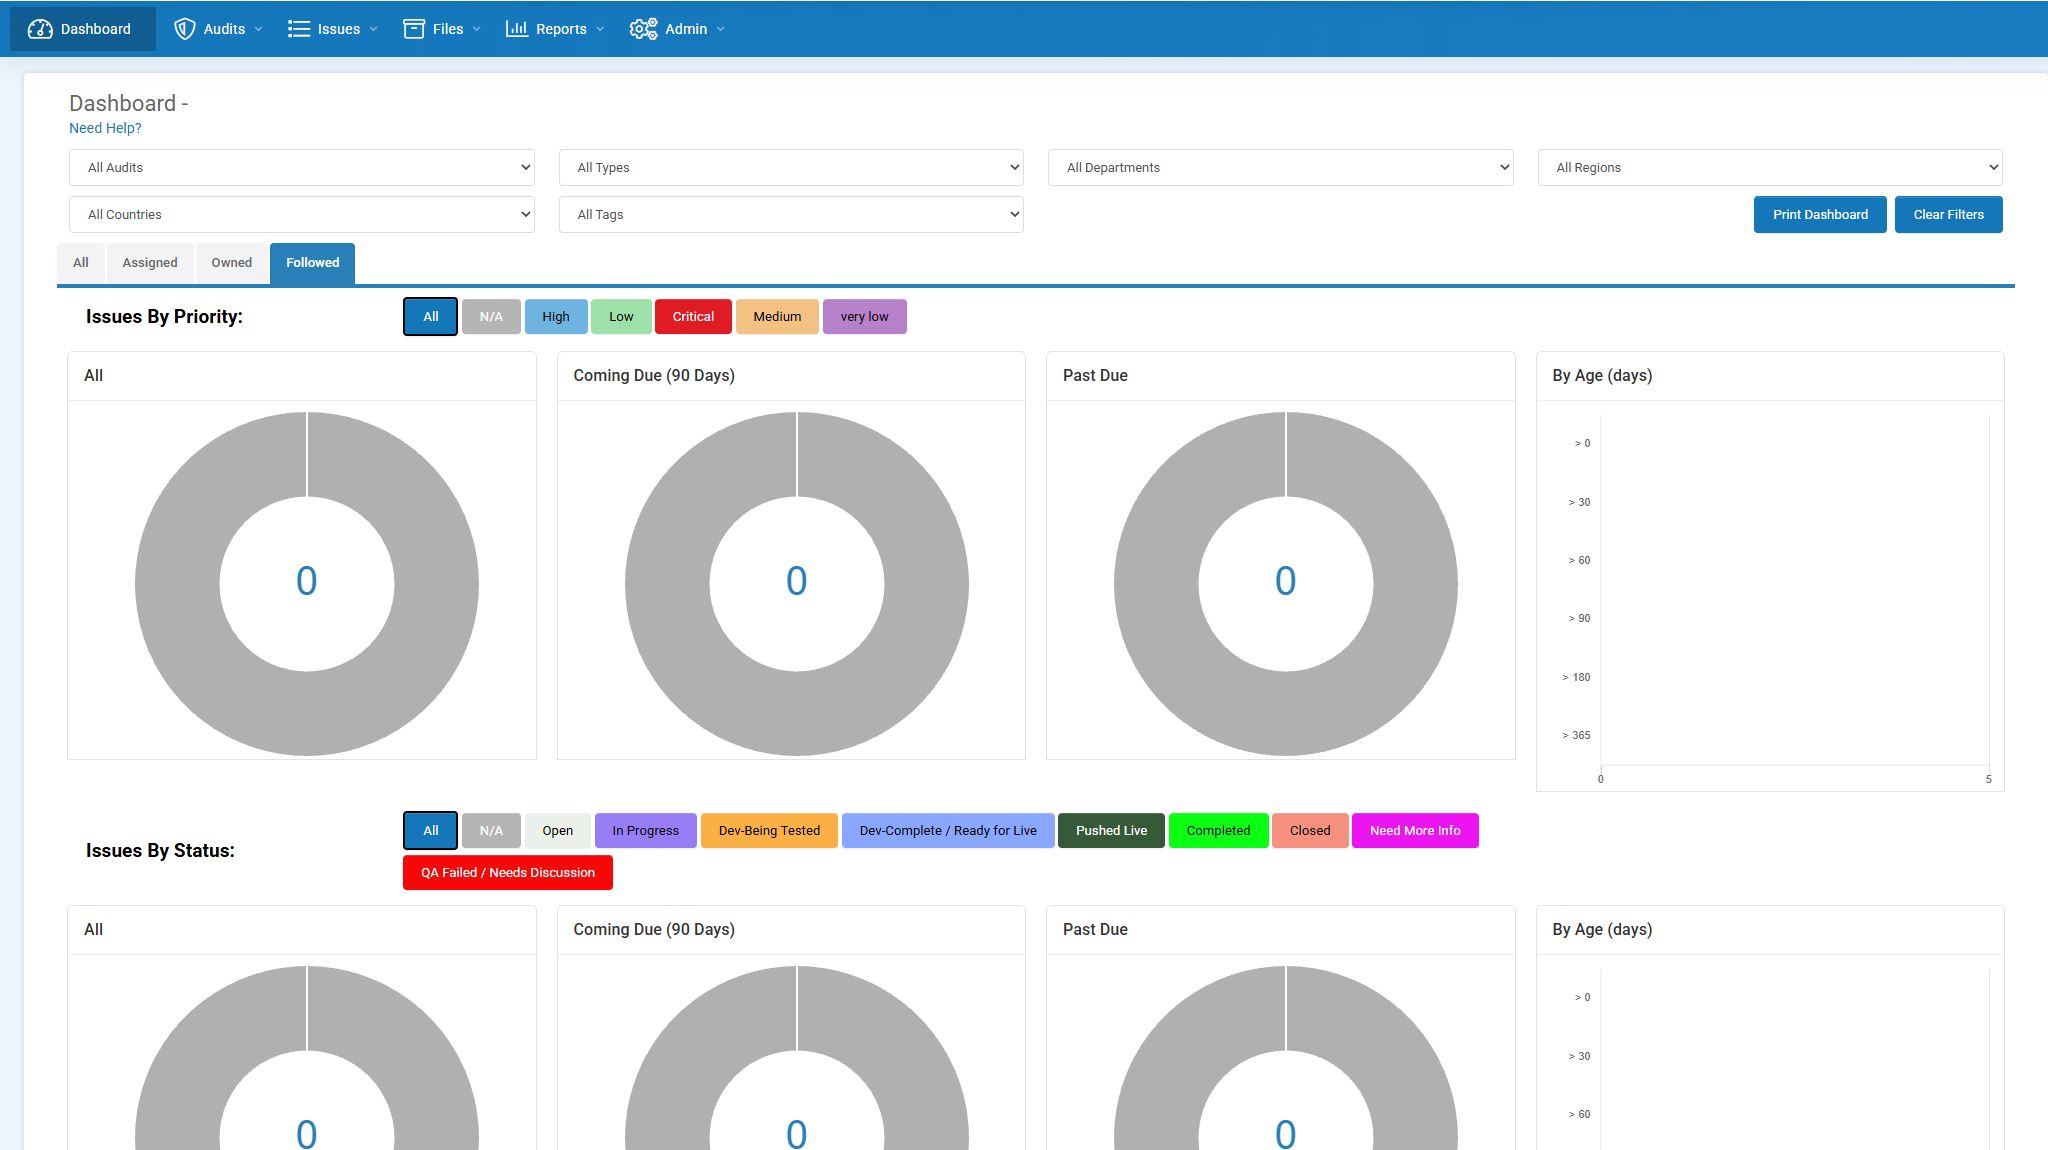The image size is (2048, 1150).
Task: Filter by Completed status
Action: pyautogui.click(x=1218, y=831)
